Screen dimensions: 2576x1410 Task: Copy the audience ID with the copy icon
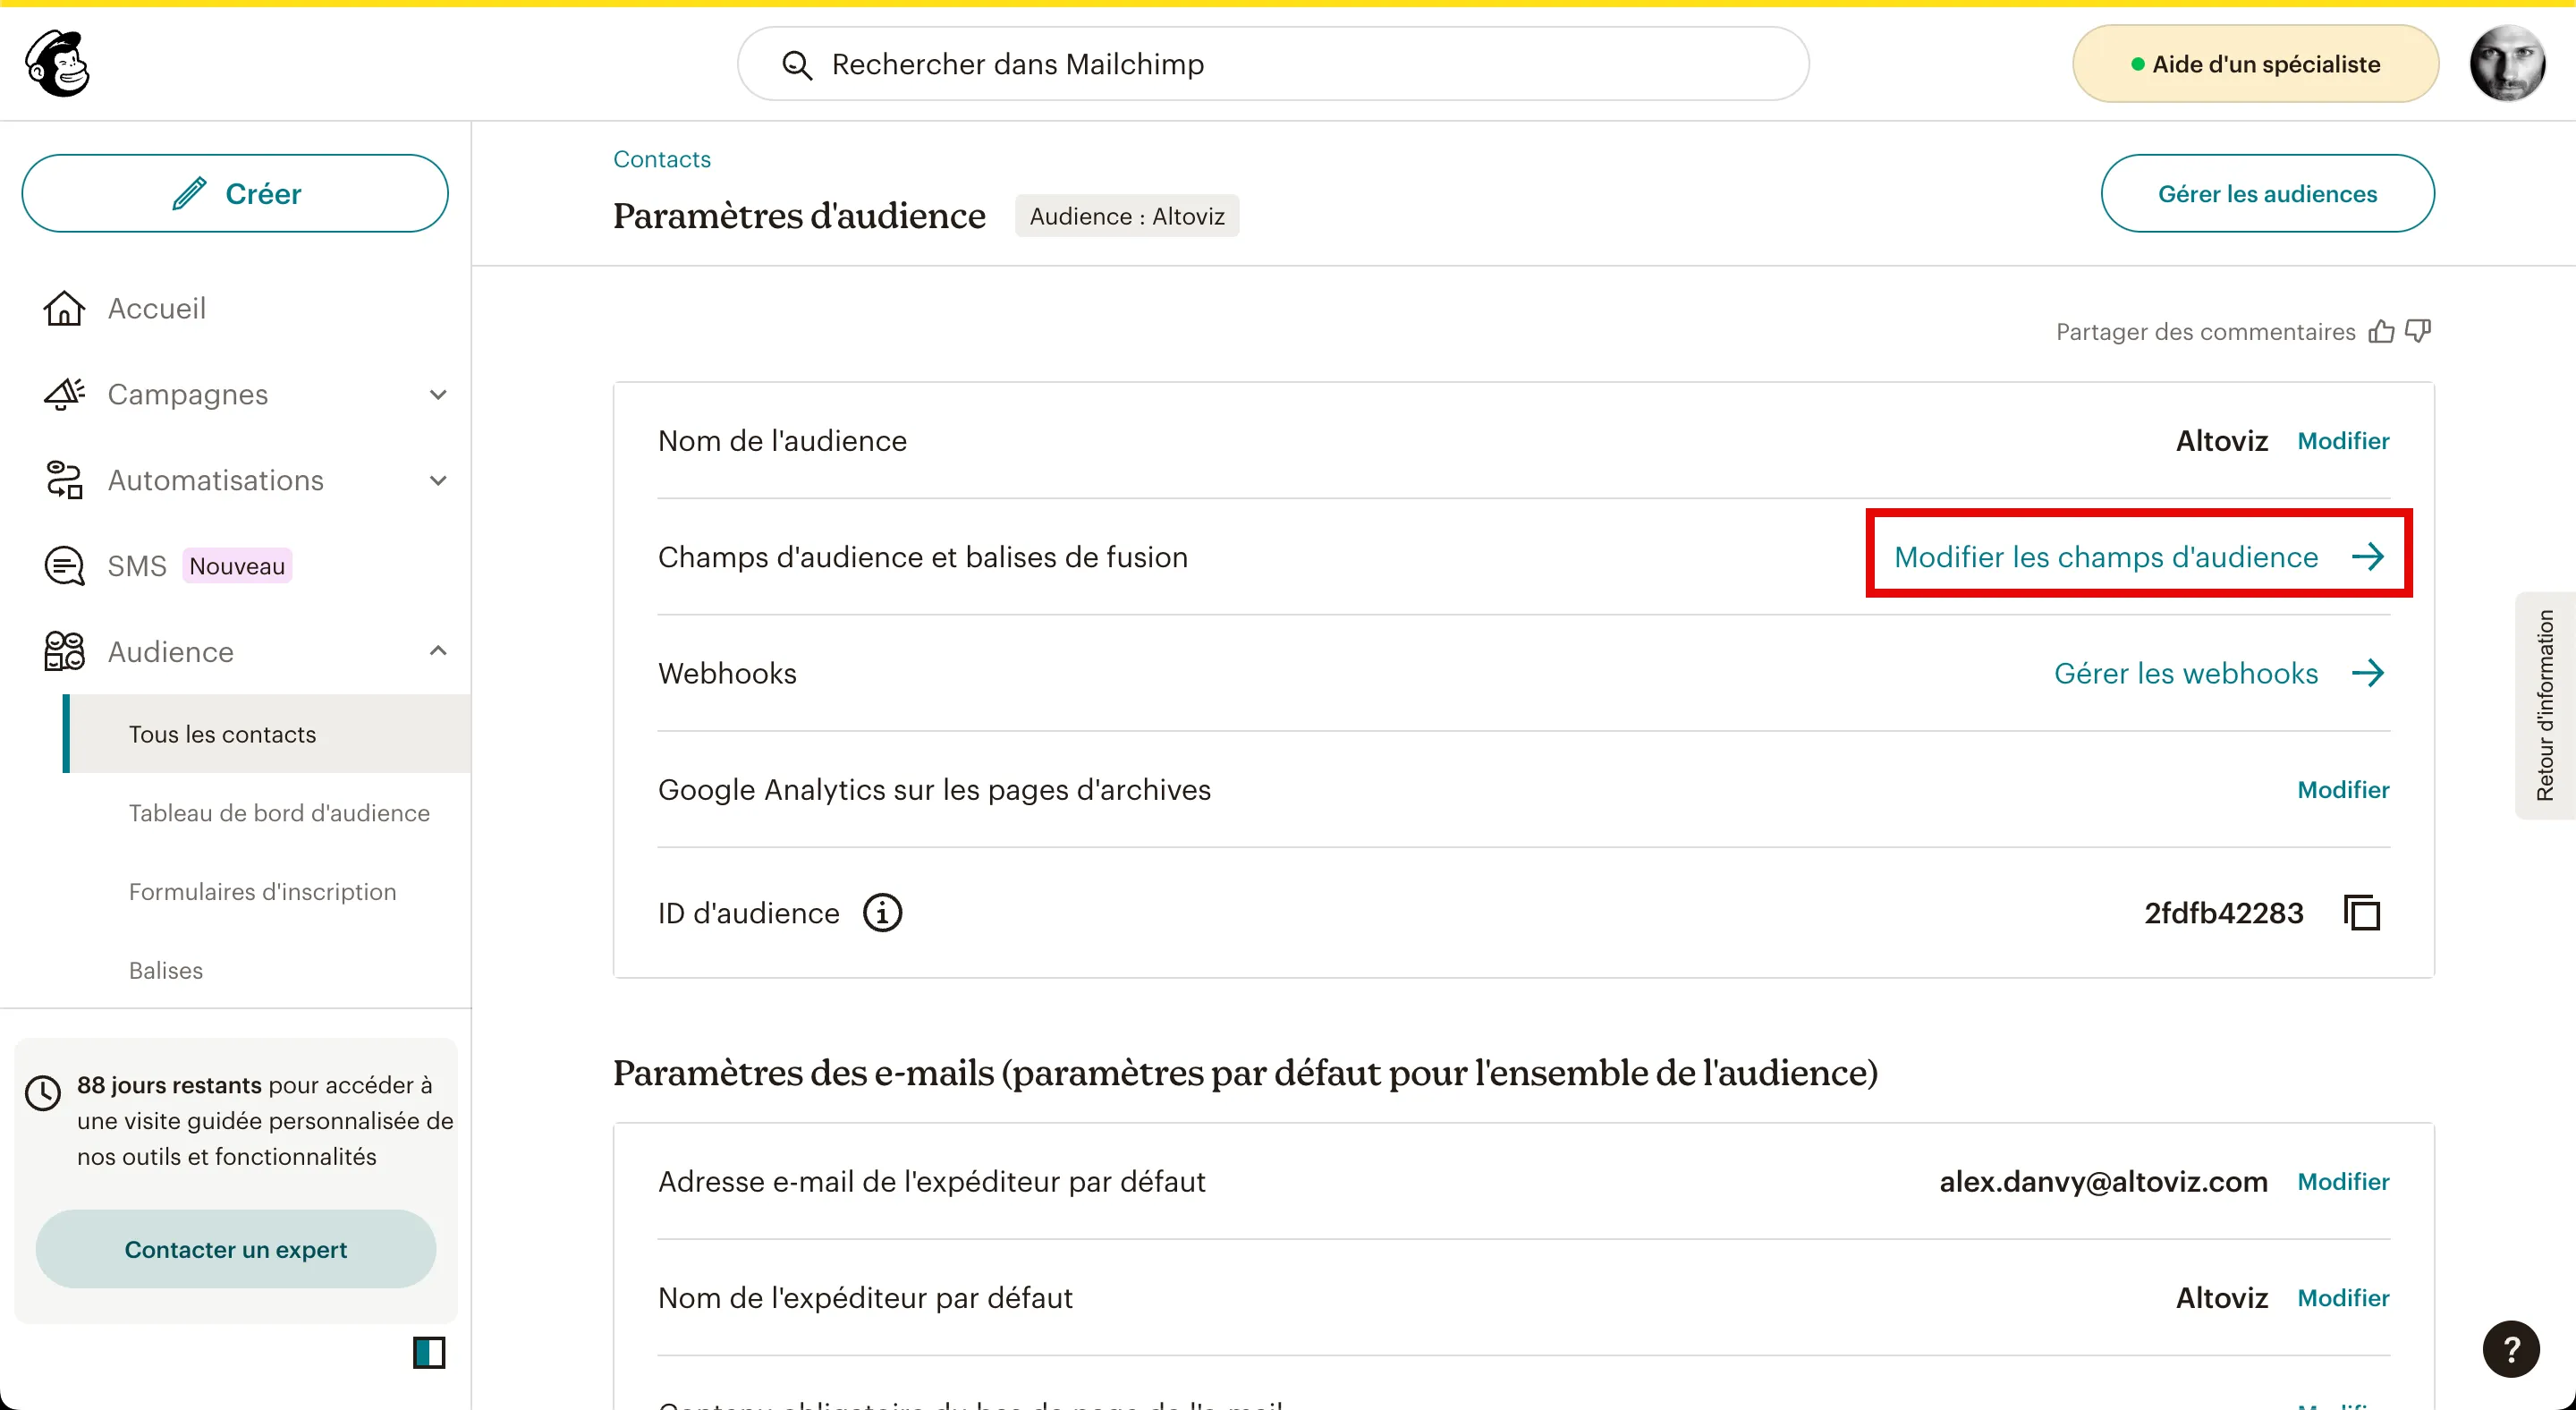(x=2362, y=913)
